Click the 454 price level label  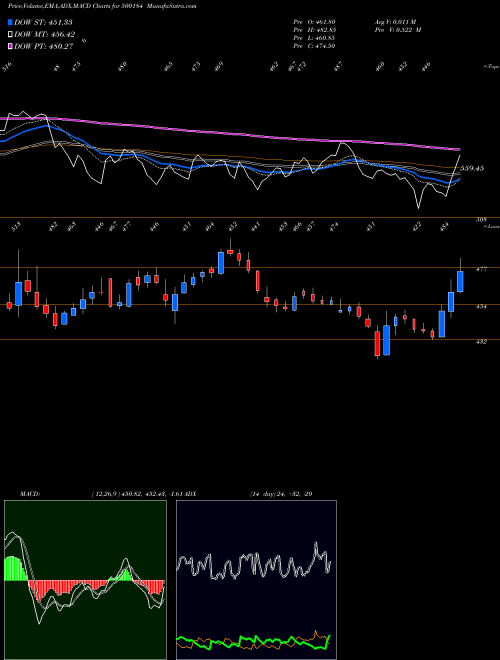(481, 307)
